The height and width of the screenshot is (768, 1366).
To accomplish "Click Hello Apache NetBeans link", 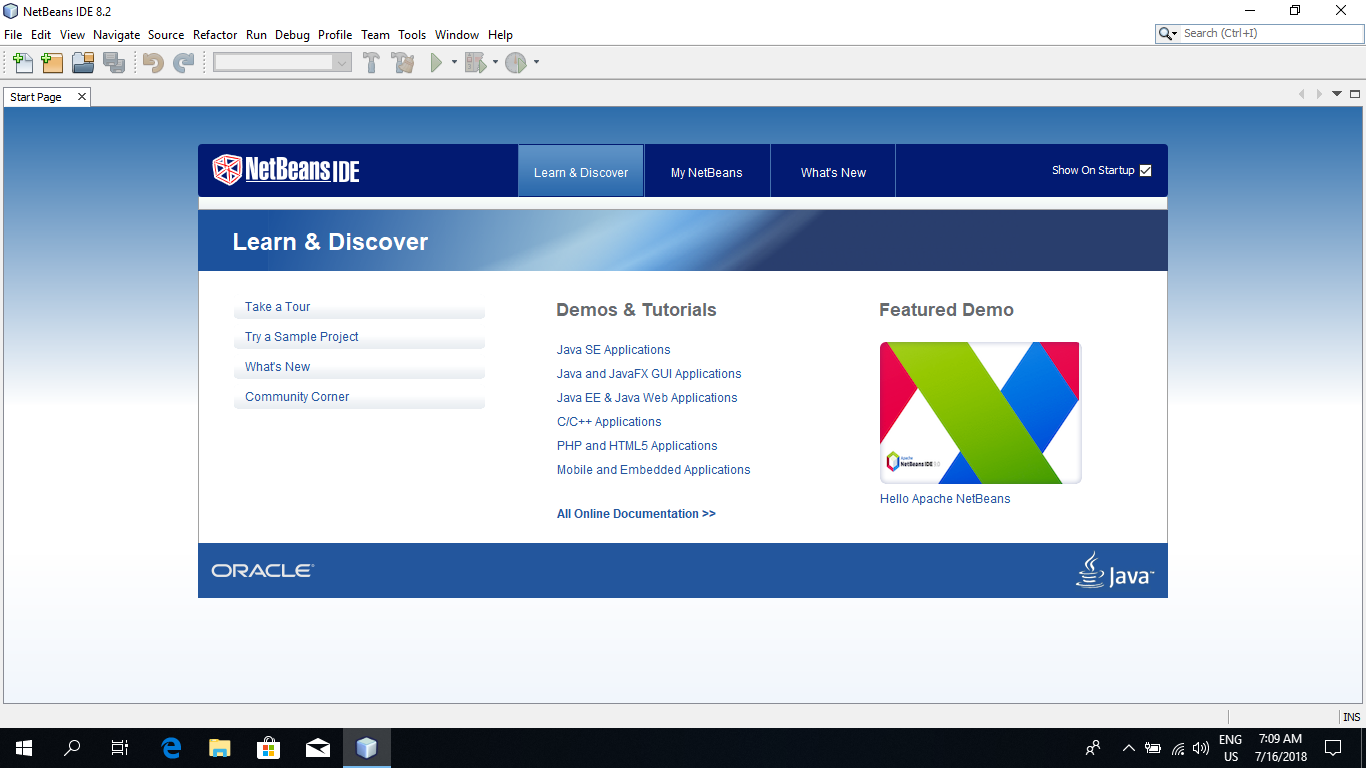I will [945, 499].
